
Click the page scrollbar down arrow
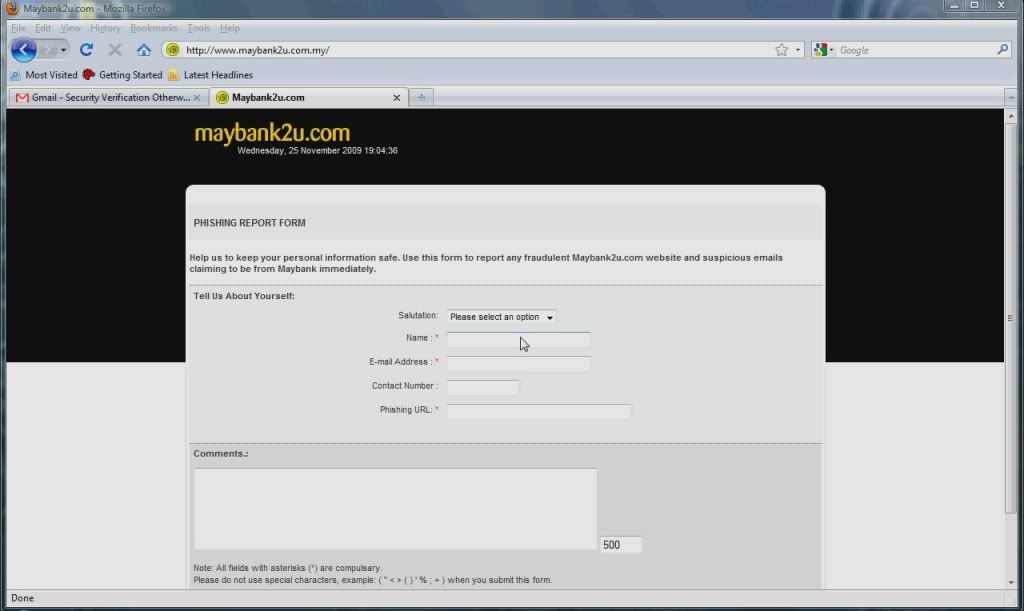click(x=1010, y=582)
